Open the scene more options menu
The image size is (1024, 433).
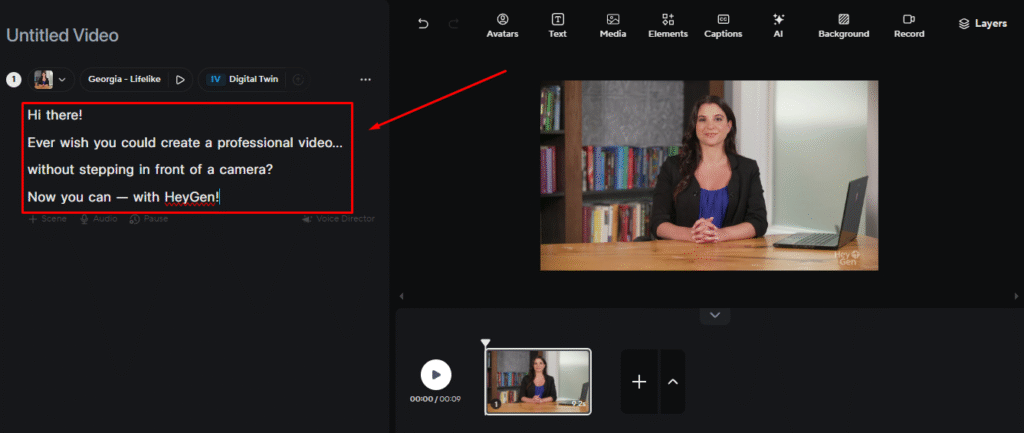365,79
